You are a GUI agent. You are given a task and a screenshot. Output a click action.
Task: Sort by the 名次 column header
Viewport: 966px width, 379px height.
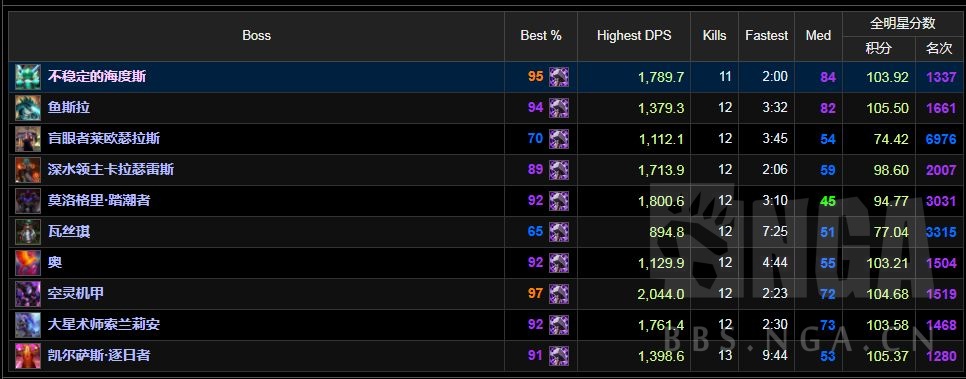coord(939,48)
